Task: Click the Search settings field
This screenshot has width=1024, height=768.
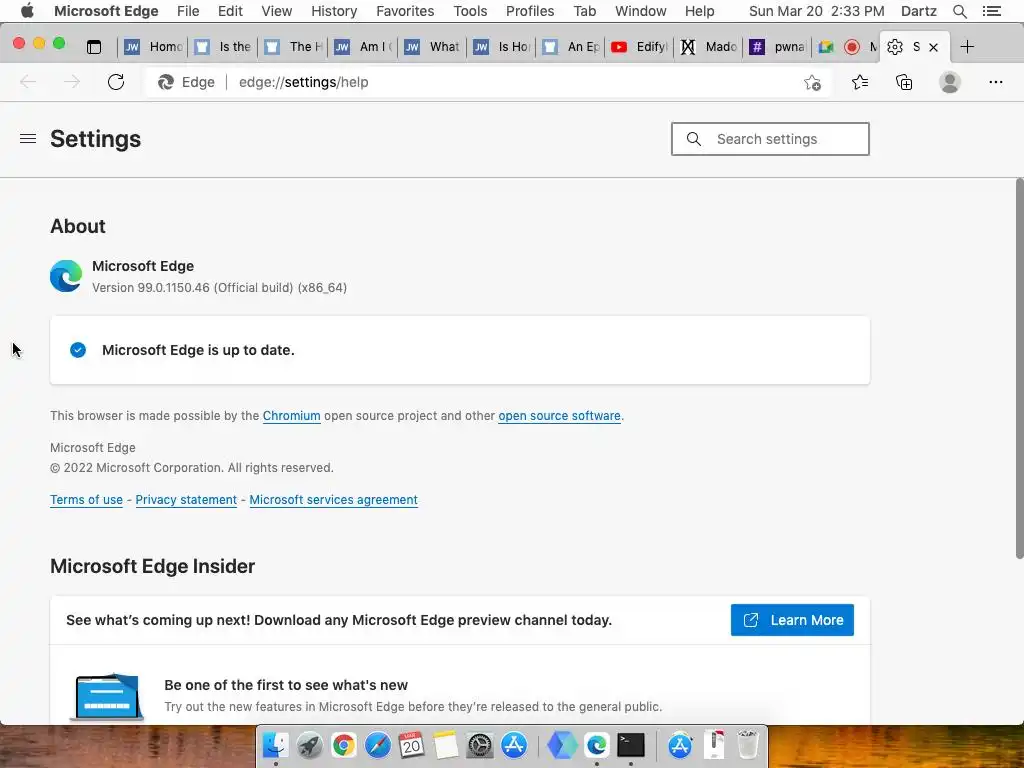Action: 770,139
